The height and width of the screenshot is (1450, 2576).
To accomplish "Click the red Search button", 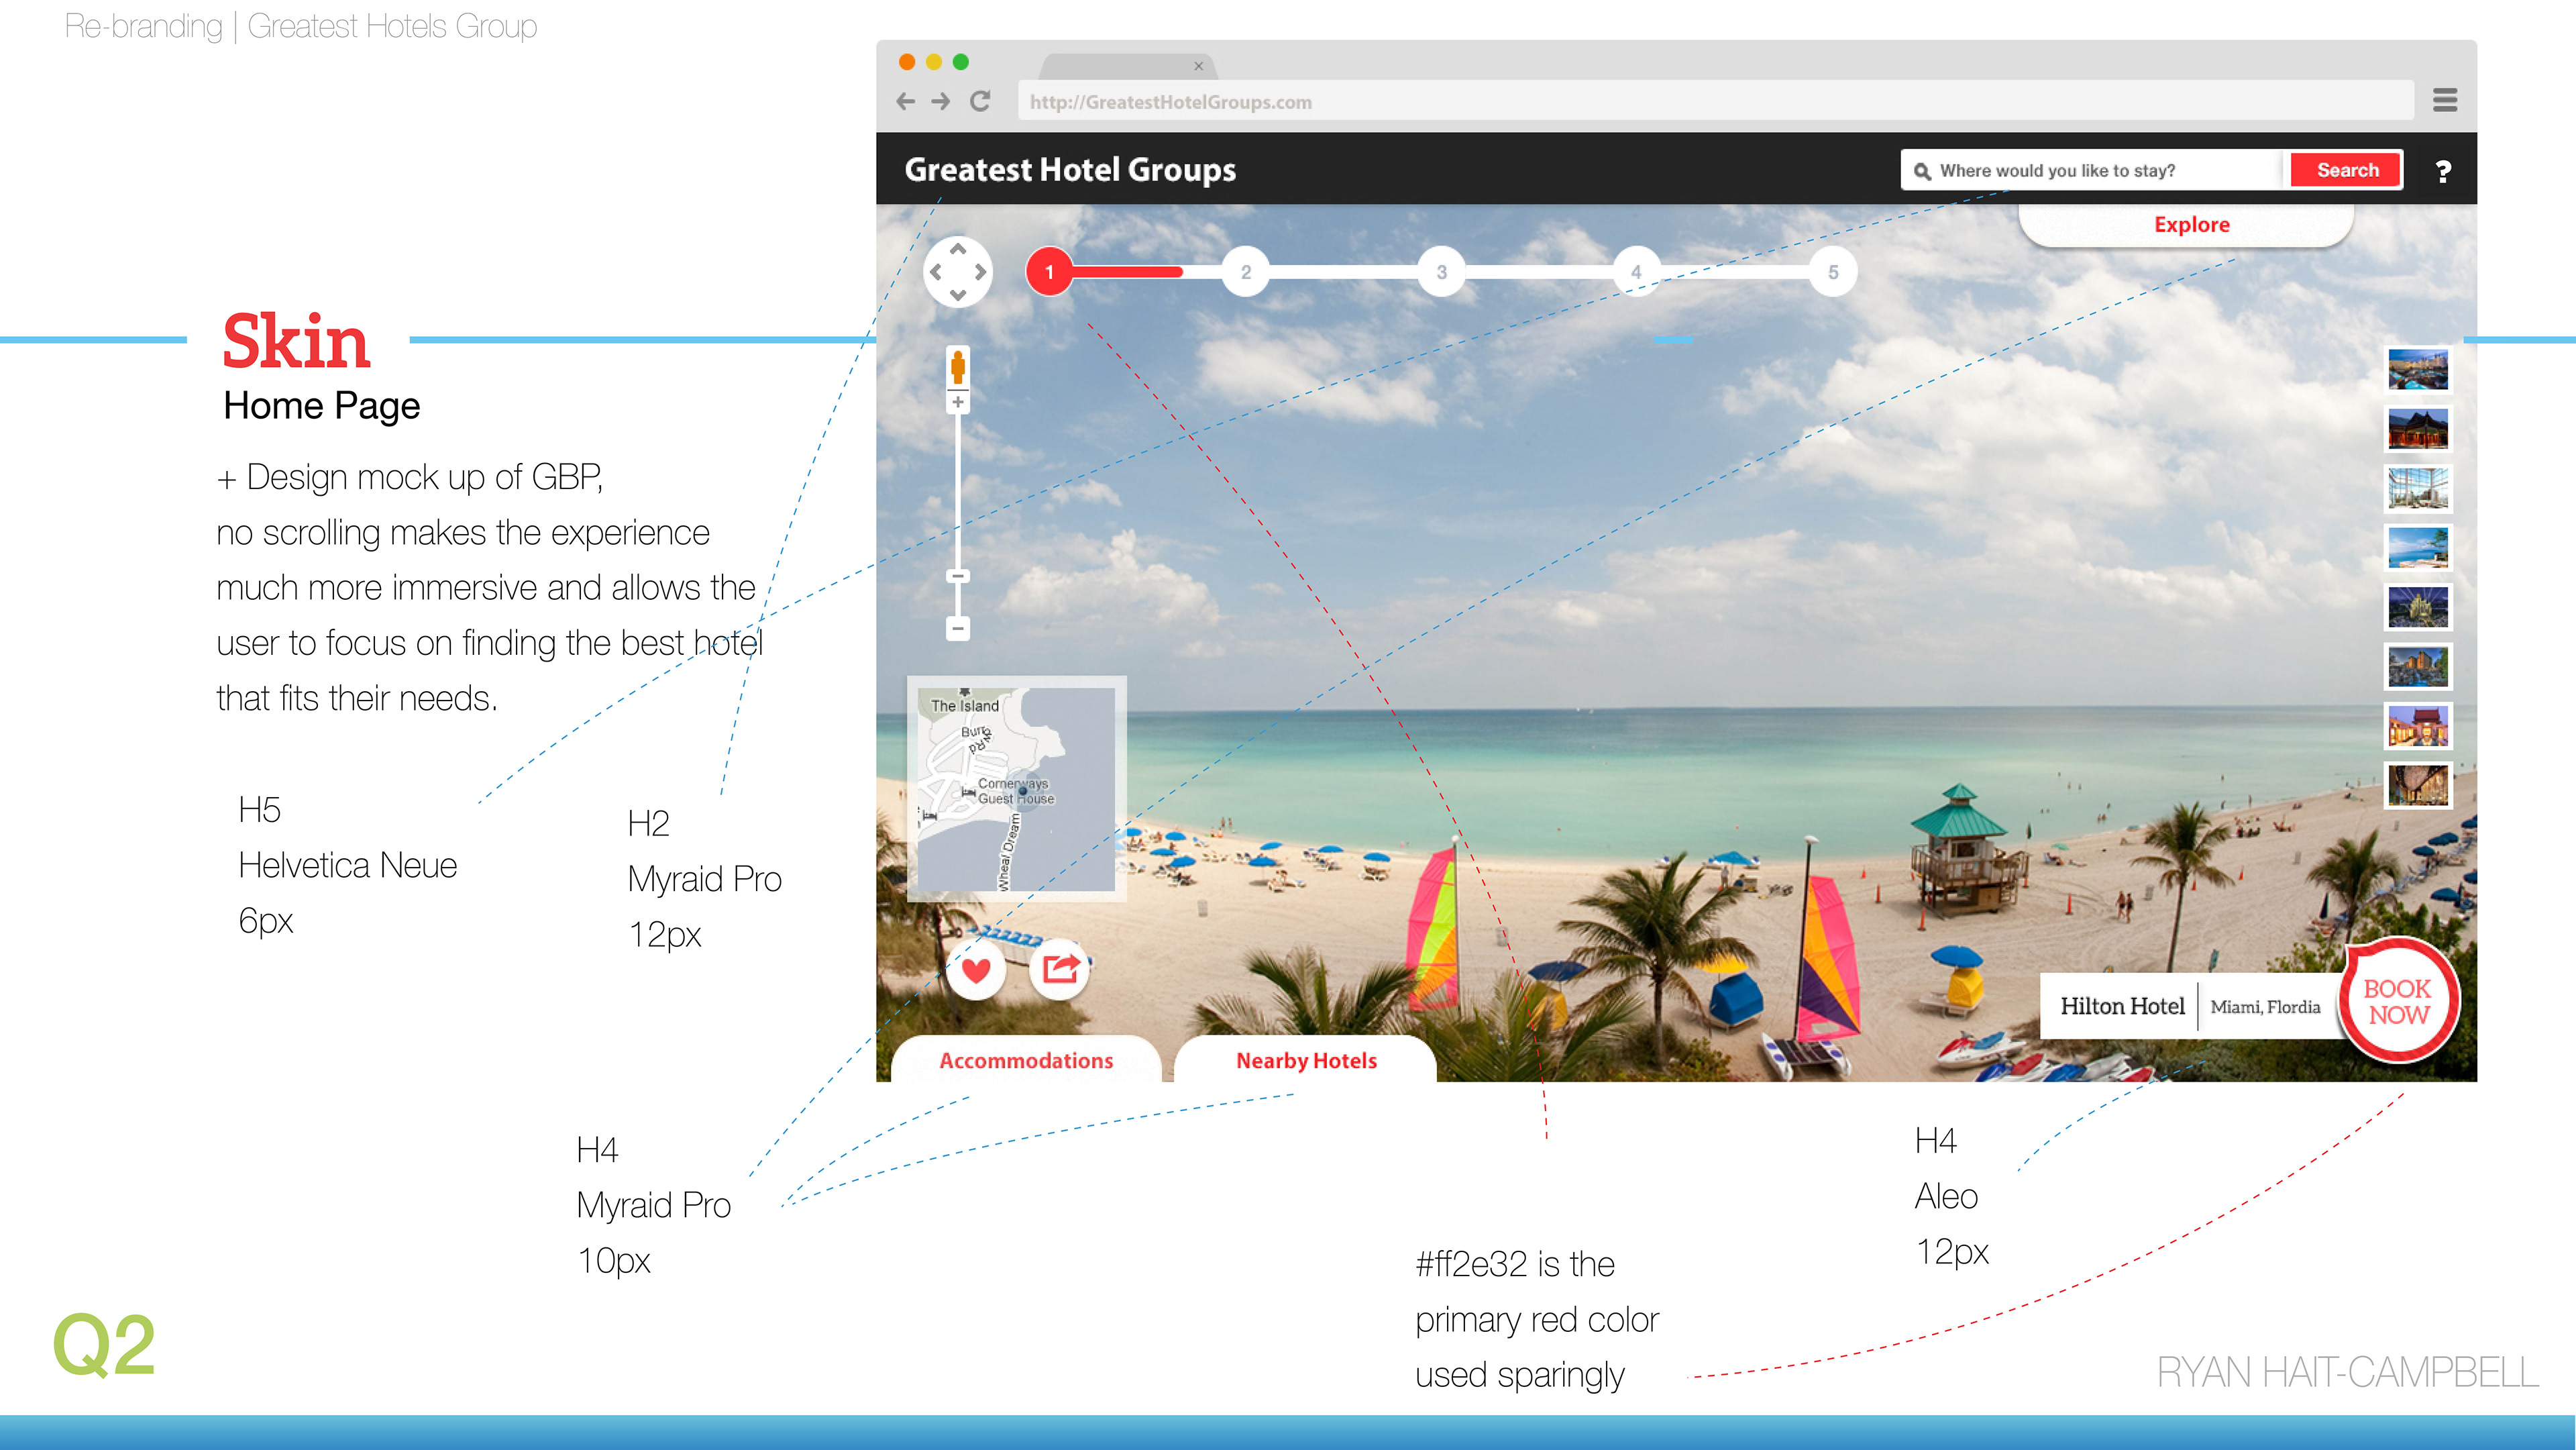I will point(2346,170).
